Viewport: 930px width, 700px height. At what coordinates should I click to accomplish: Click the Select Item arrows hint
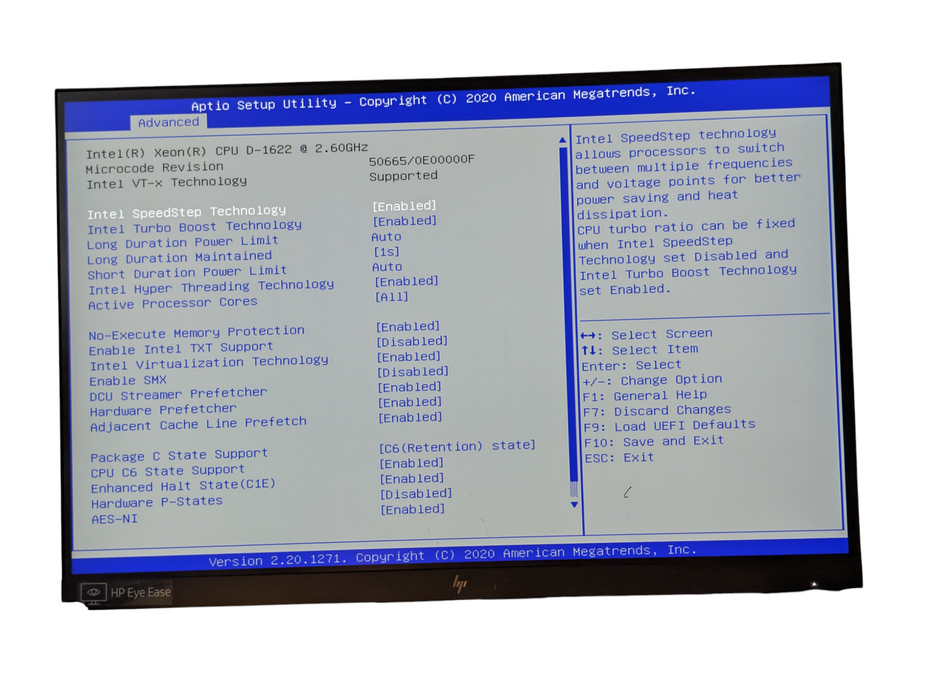[x=640, y=350]
